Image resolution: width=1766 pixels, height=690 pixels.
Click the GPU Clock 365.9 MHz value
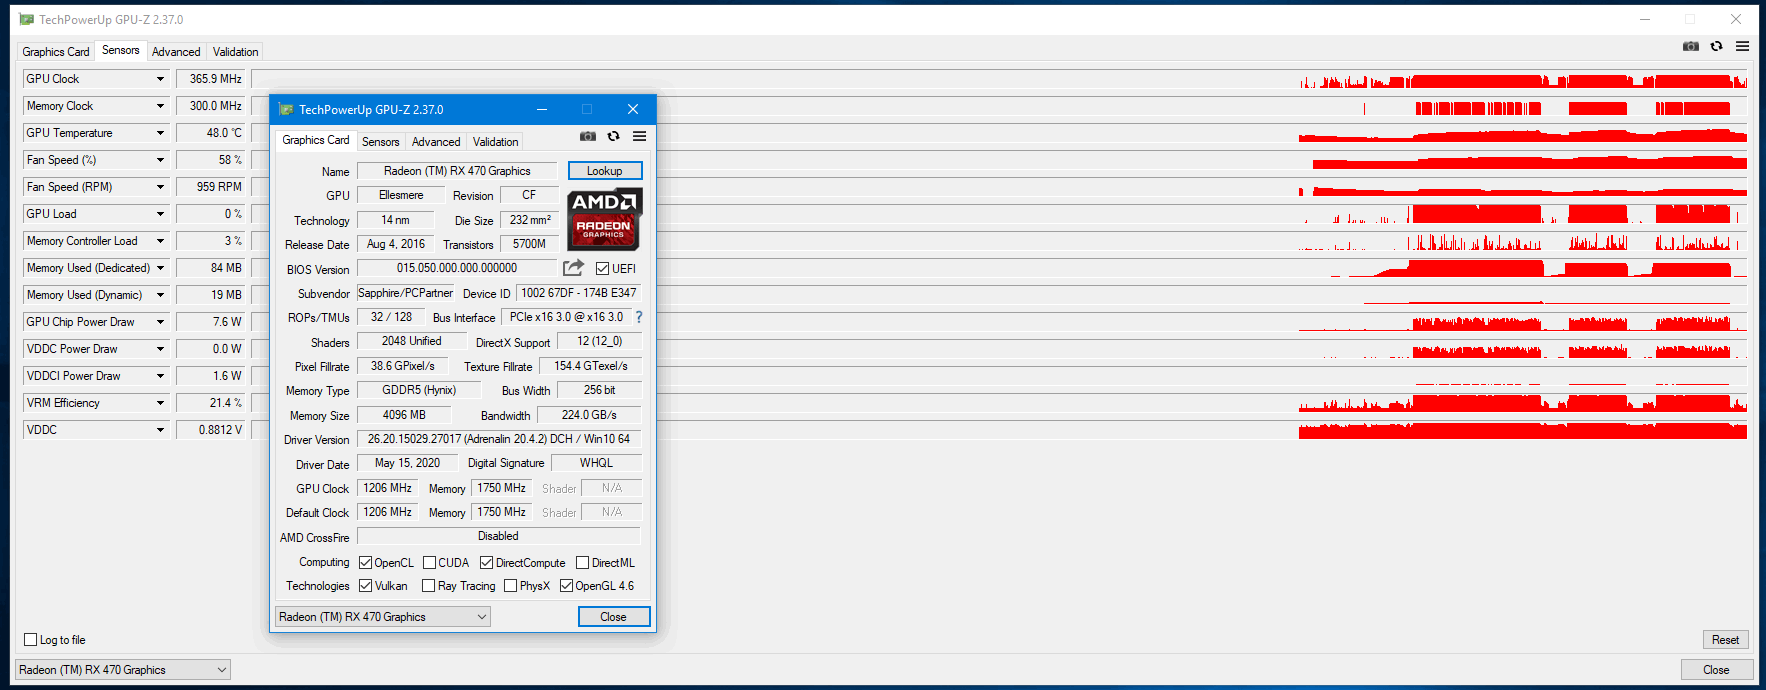coord(211,79)
